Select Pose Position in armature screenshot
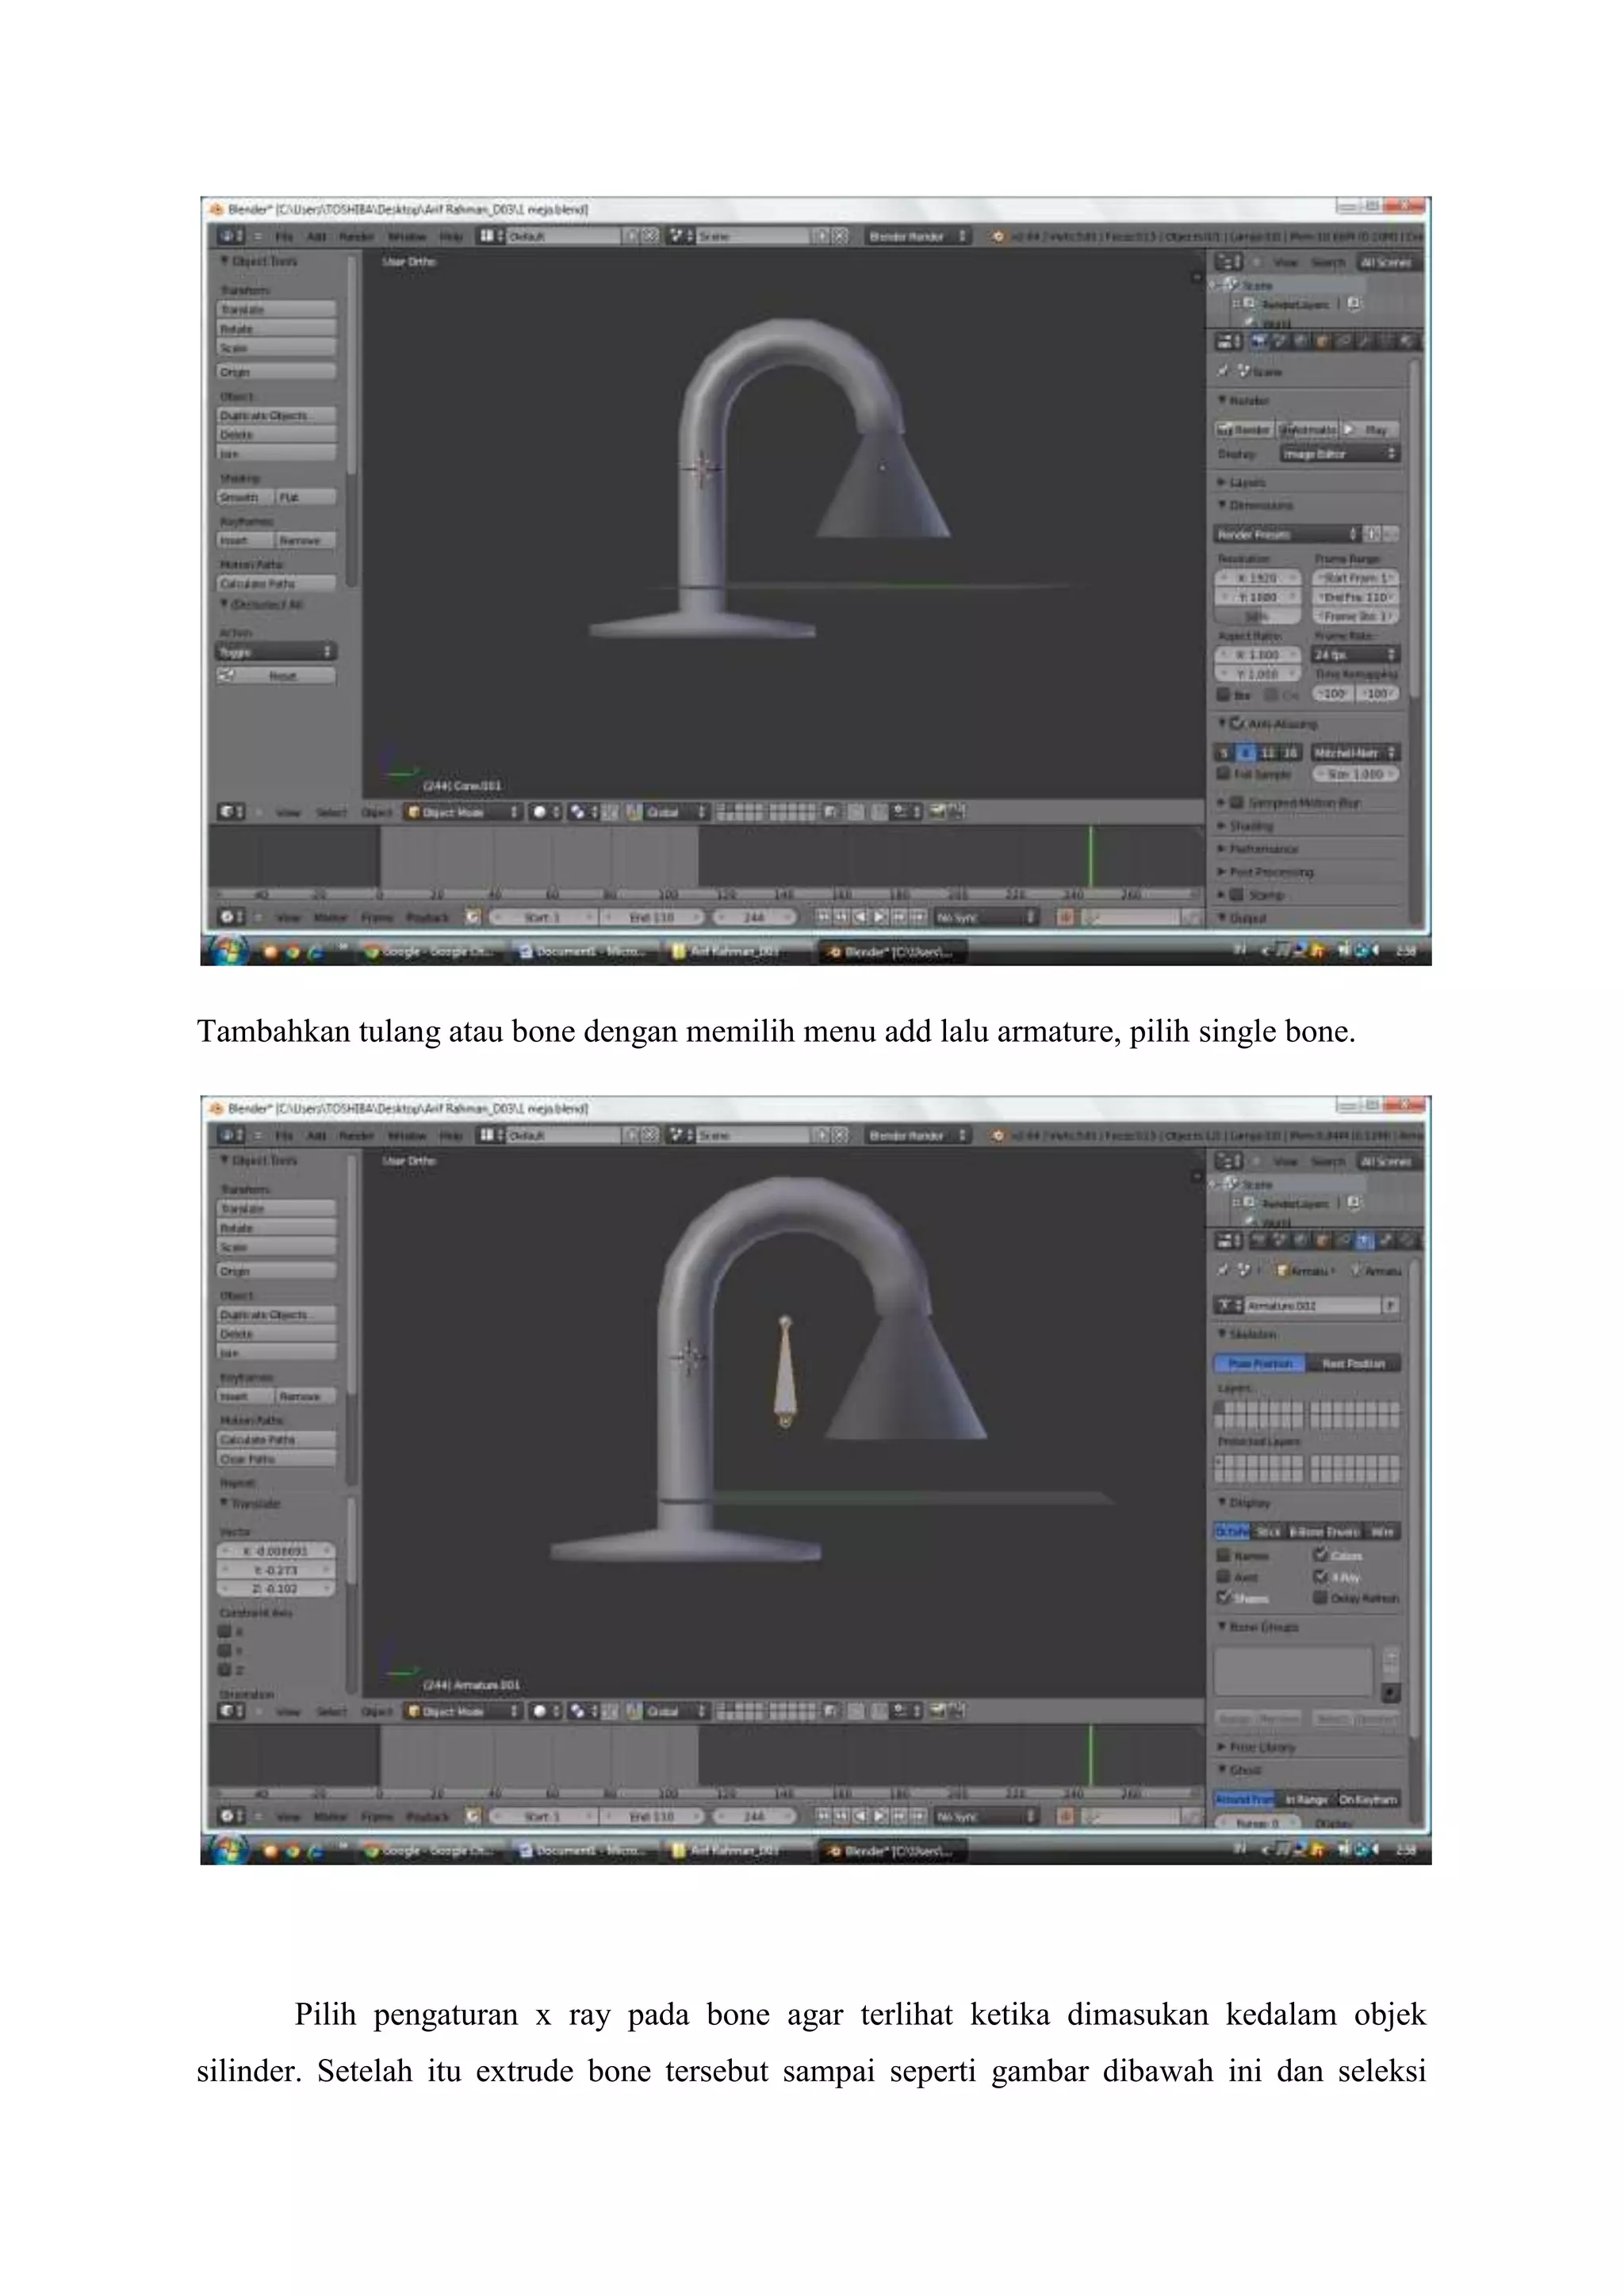 click(x=1260, y=1363)
